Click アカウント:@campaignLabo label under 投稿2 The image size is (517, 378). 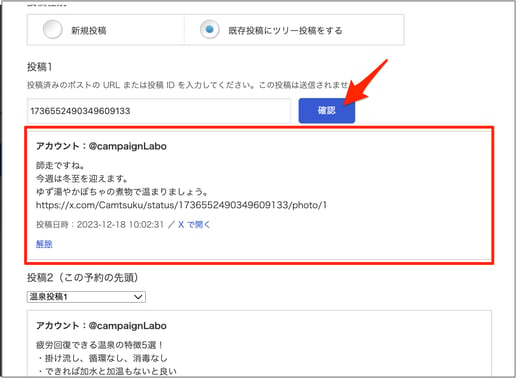click(101, 326)
